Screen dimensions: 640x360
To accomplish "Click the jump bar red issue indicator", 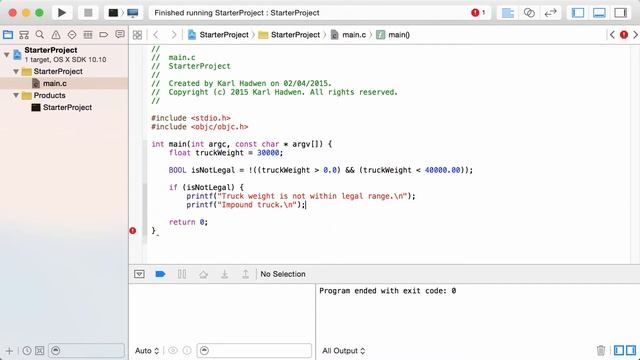I will (624, 35).
